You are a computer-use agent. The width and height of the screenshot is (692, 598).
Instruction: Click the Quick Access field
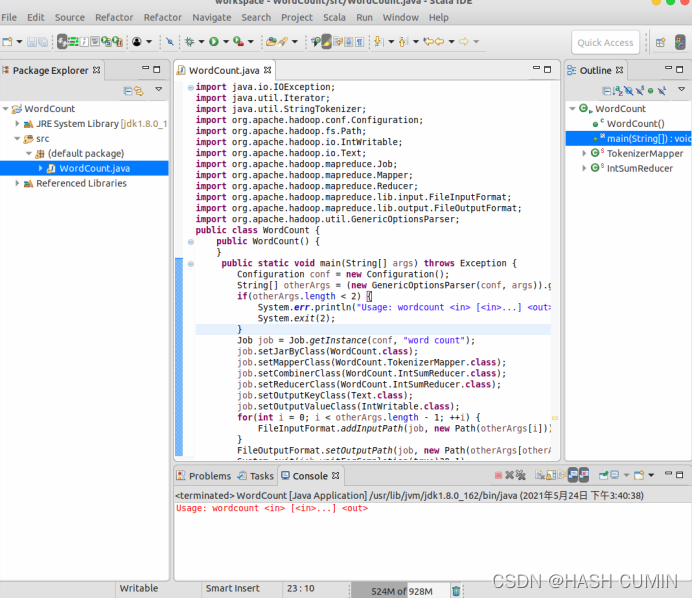pos(605,42)
